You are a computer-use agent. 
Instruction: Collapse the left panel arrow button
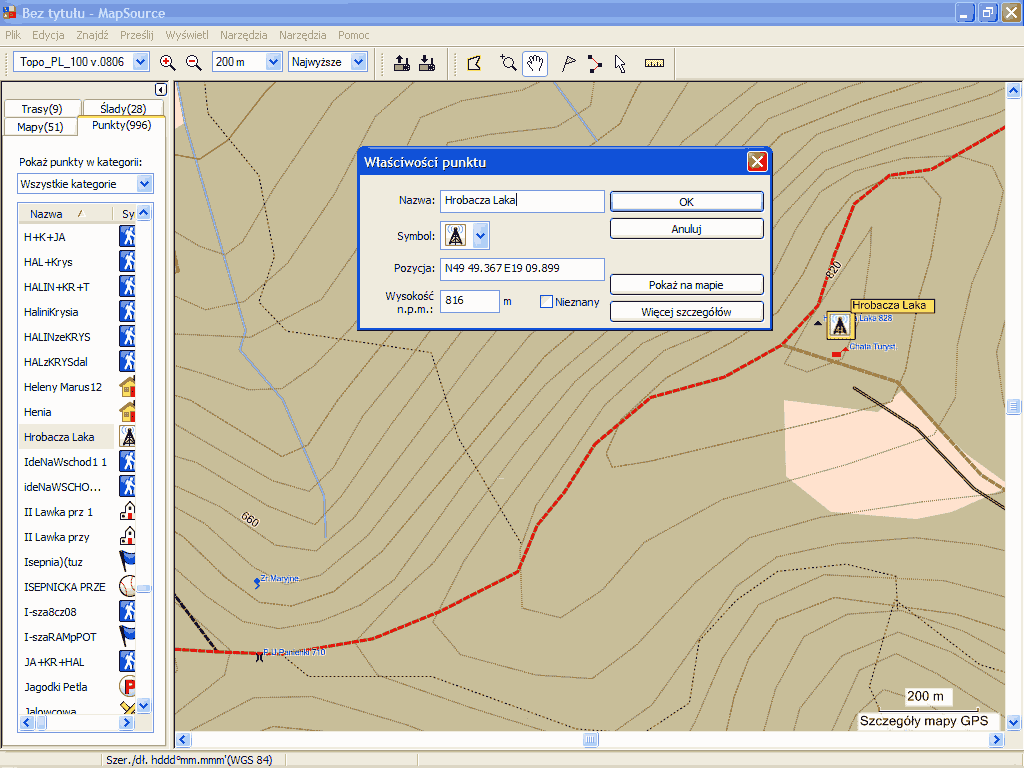coord(161,89)
